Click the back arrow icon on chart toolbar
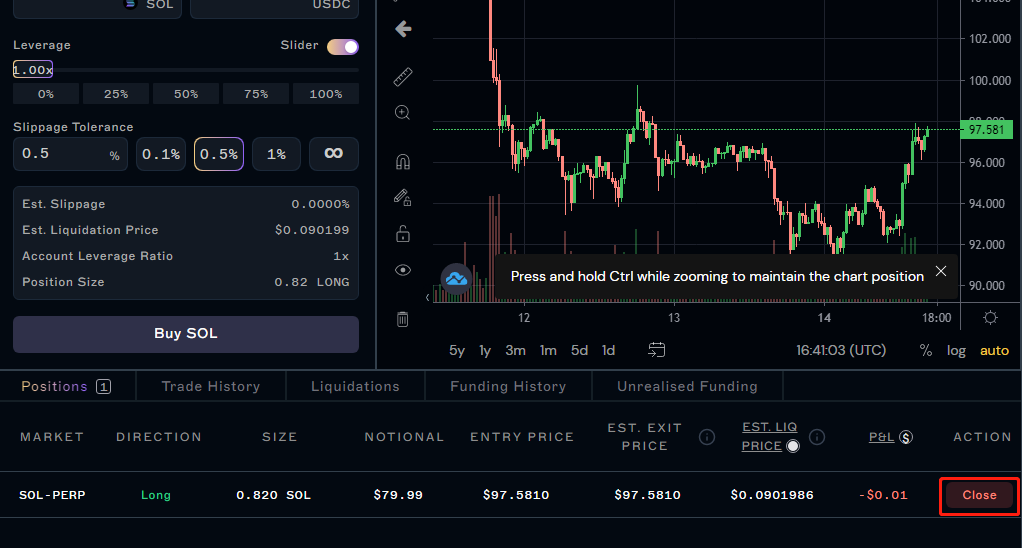The height and width of the screenshot is (548, 1022). click(x=403, y=29)
